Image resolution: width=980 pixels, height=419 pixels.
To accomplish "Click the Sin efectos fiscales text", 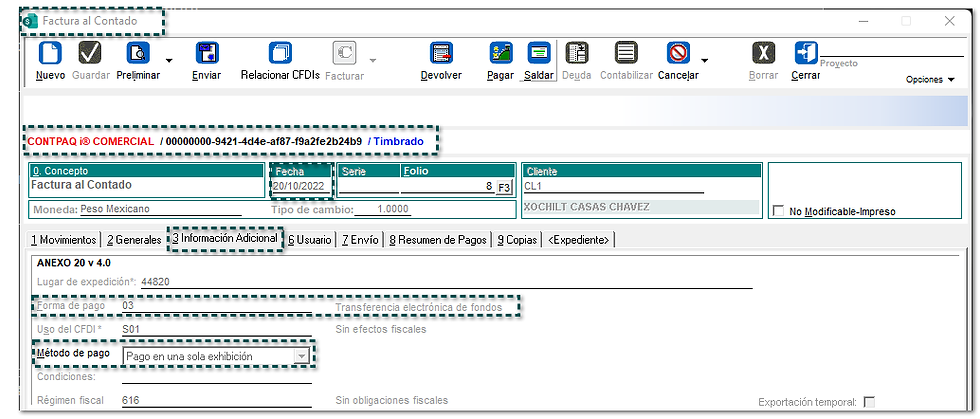I will point(381,329).
